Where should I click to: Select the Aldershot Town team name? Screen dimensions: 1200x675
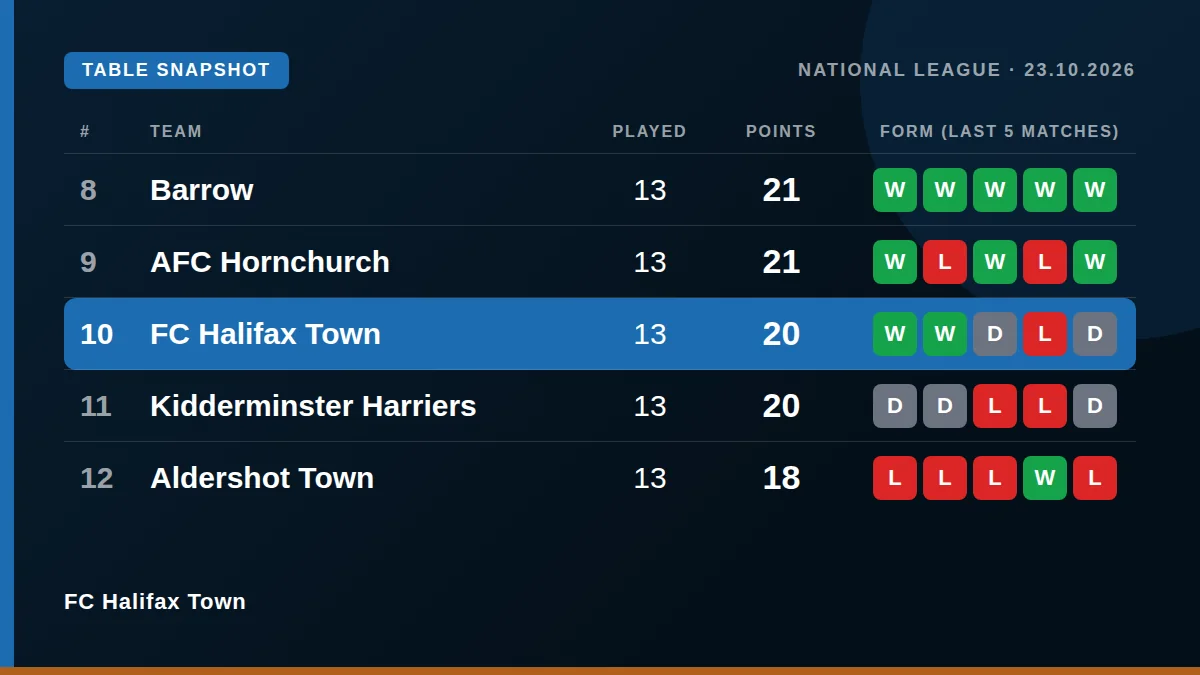[x=262, y=478]
